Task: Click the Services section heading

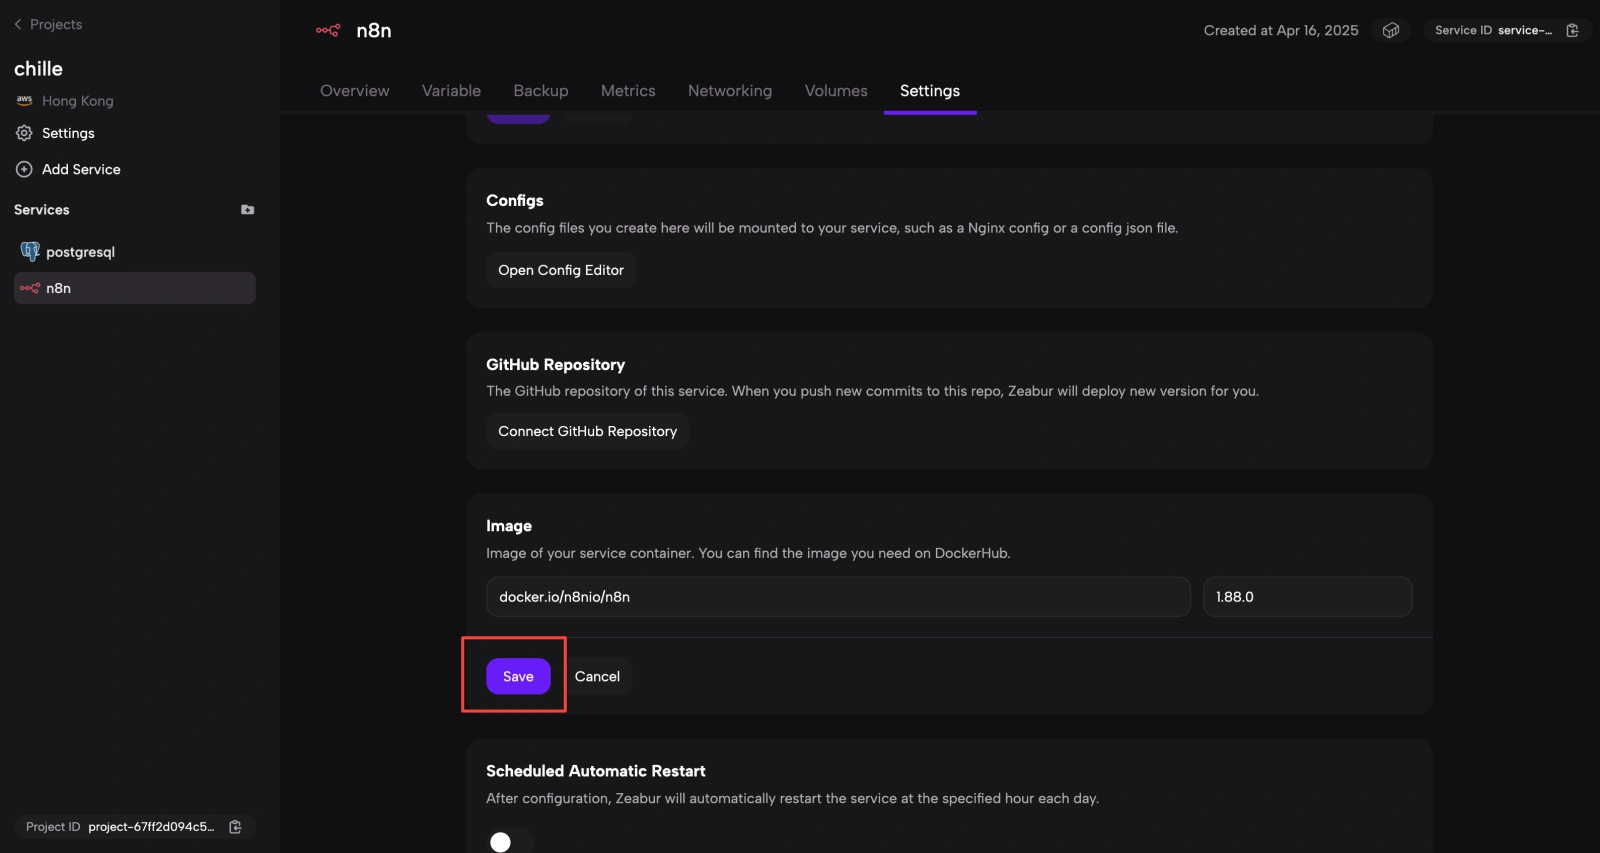Action: (42, 210)
